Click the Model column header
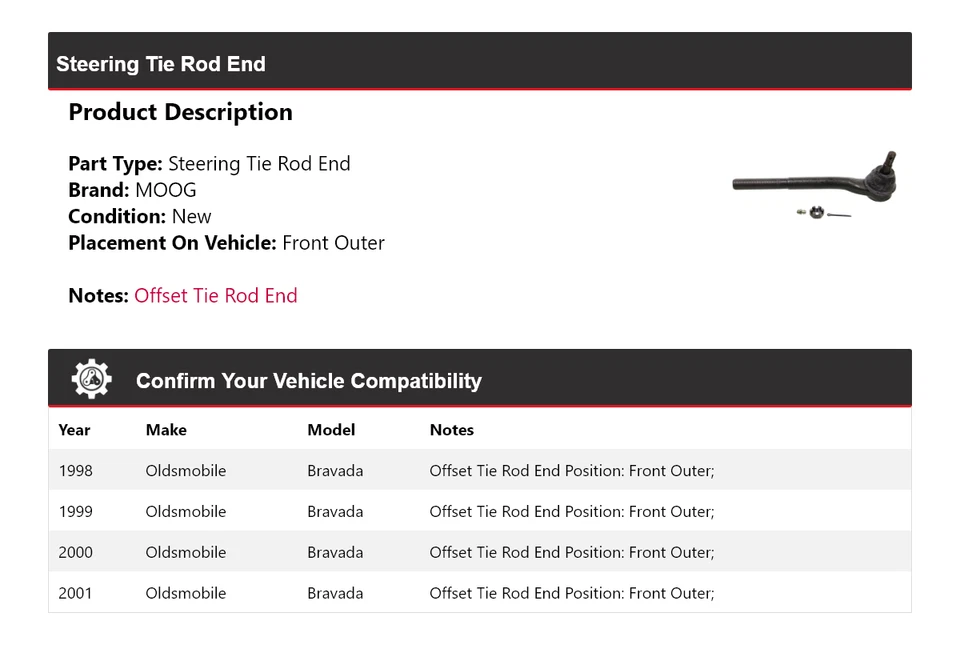This screenshot has height=645, width=960. tap(331, 430)
